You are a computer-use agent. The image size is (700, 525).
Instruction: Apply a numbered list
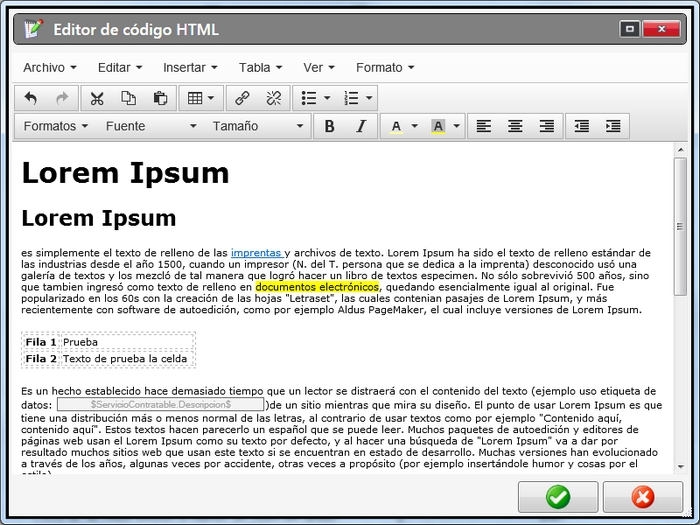pos(351,98)
